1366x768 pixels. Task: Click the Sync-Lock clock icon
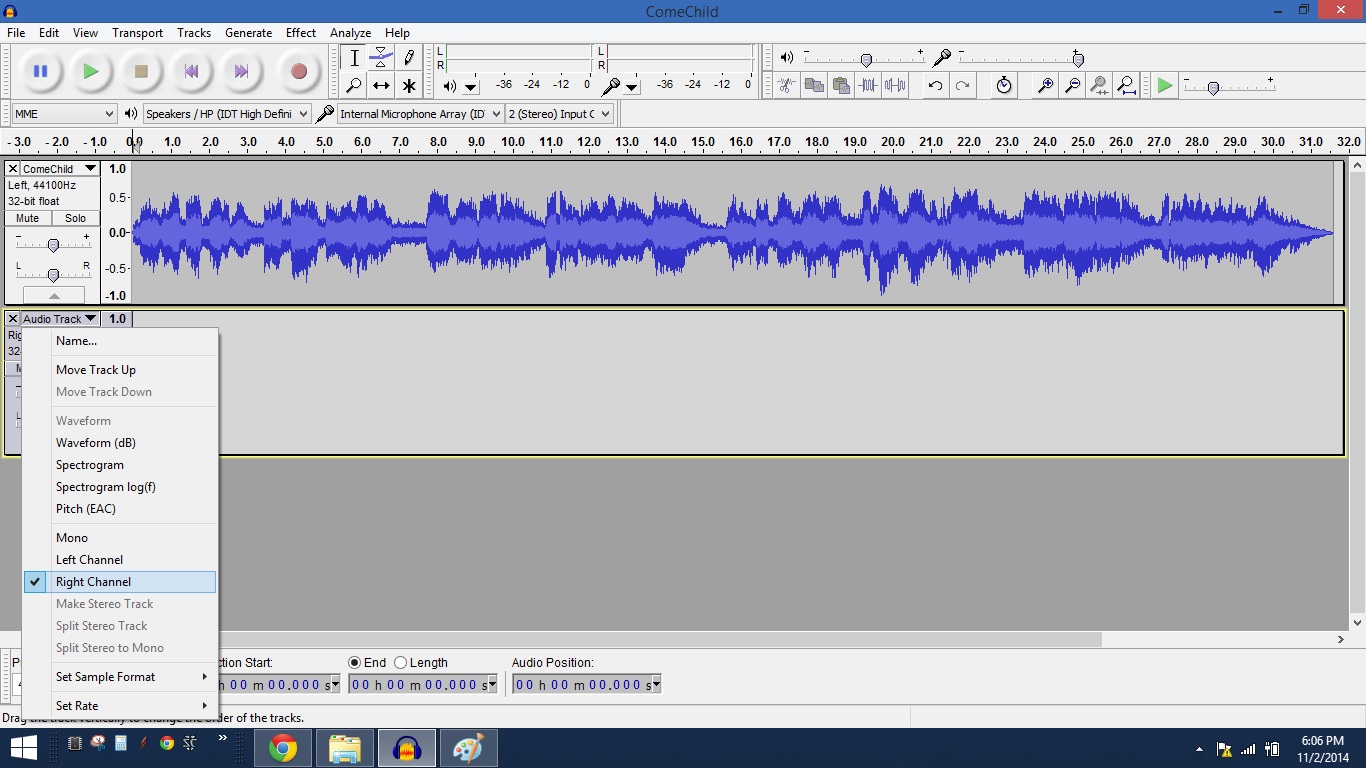click(x=1004, y=86)
